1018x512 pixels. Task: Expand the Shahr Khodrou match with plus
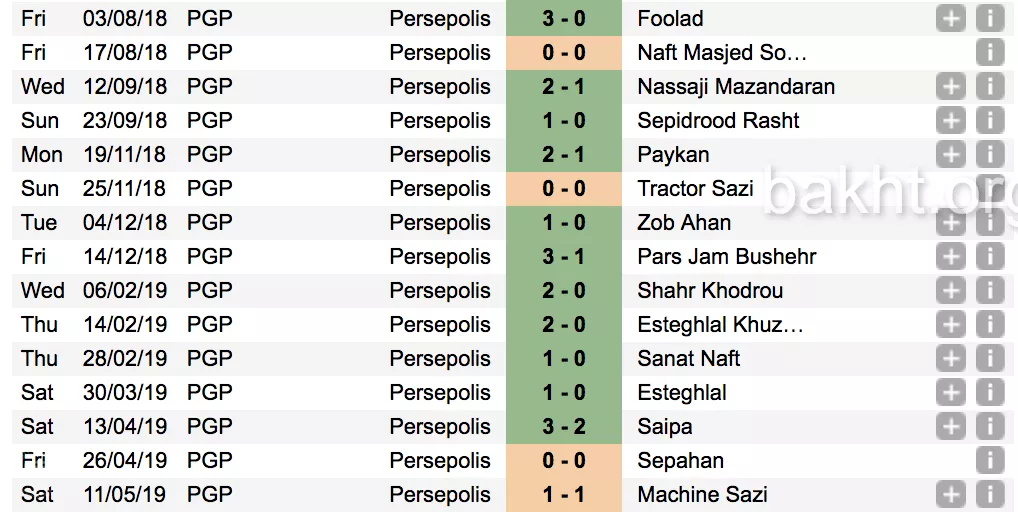[x=951, y=290]
